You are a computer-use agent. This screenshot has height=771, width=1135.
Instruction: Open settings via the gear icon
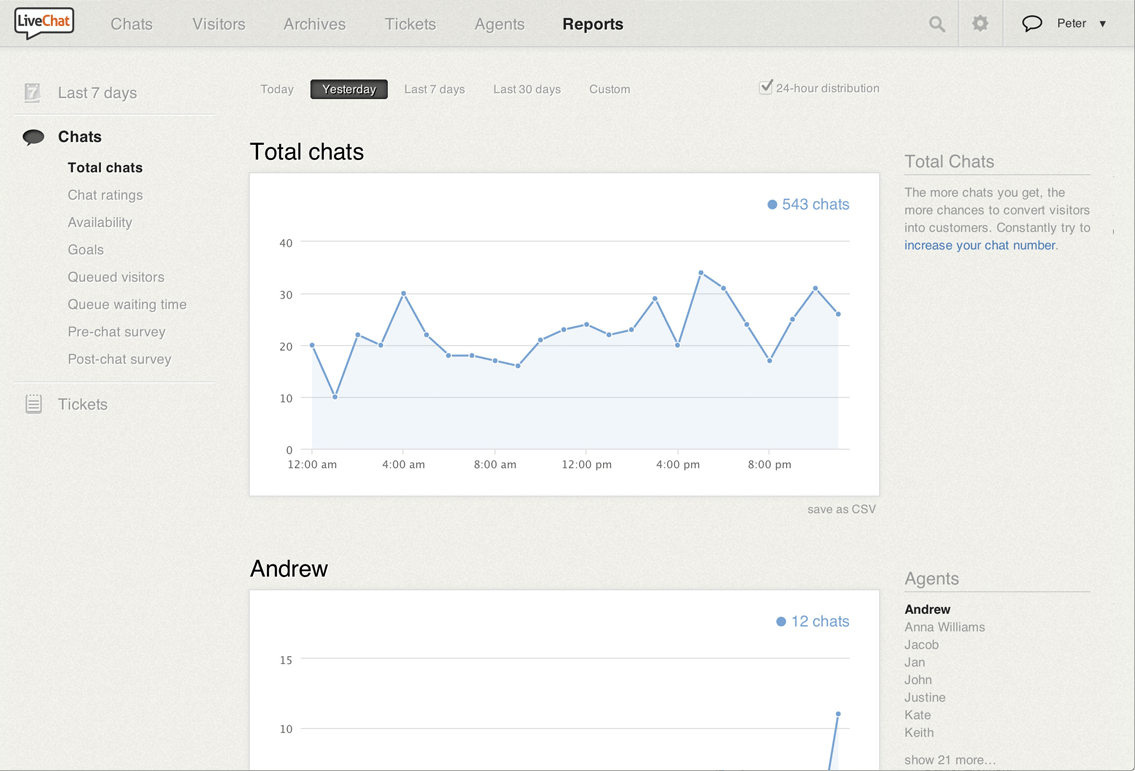[980, 23]
